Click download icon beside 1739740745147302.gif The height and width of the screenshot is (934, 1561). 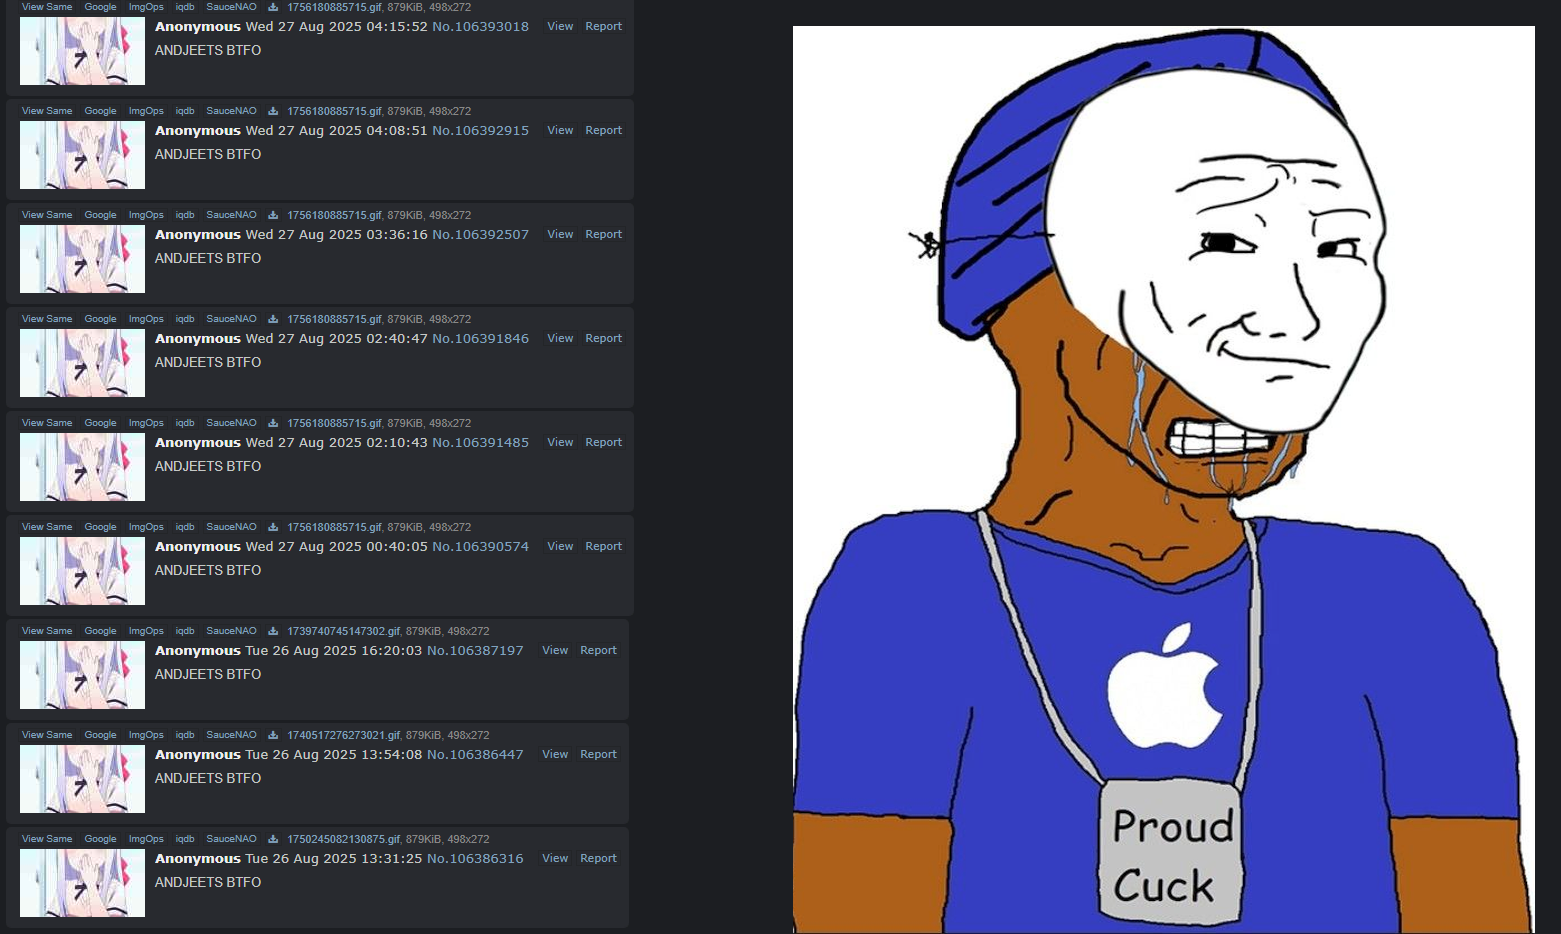(x=273, y=631)
